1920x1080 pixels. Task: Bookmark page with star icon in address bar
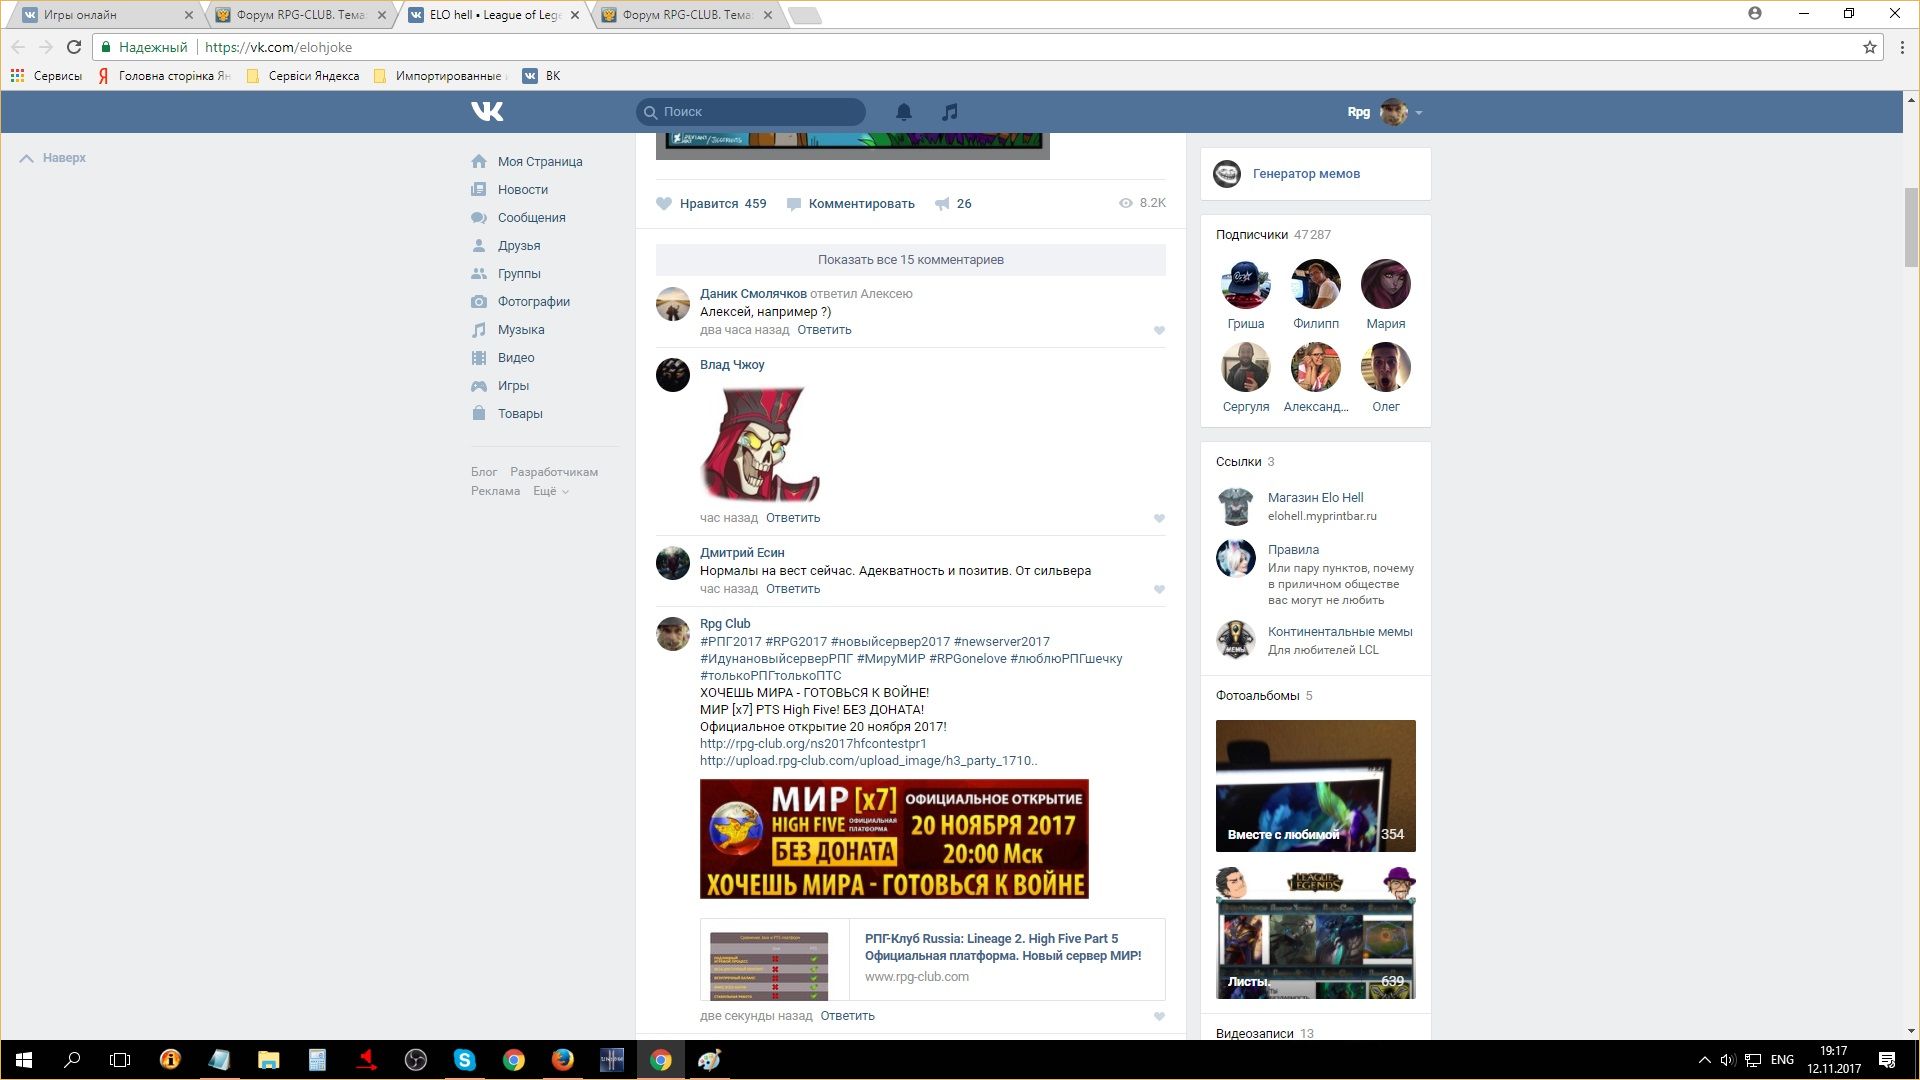1869,47
